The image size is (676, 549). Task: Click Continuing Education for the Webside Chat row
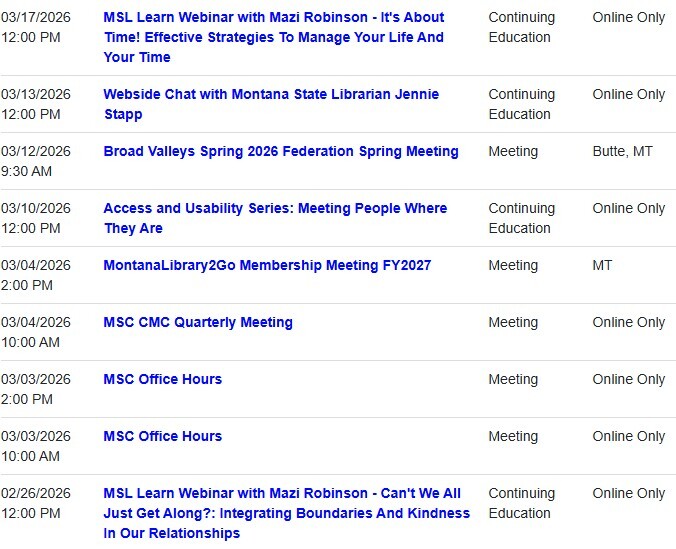521,104
